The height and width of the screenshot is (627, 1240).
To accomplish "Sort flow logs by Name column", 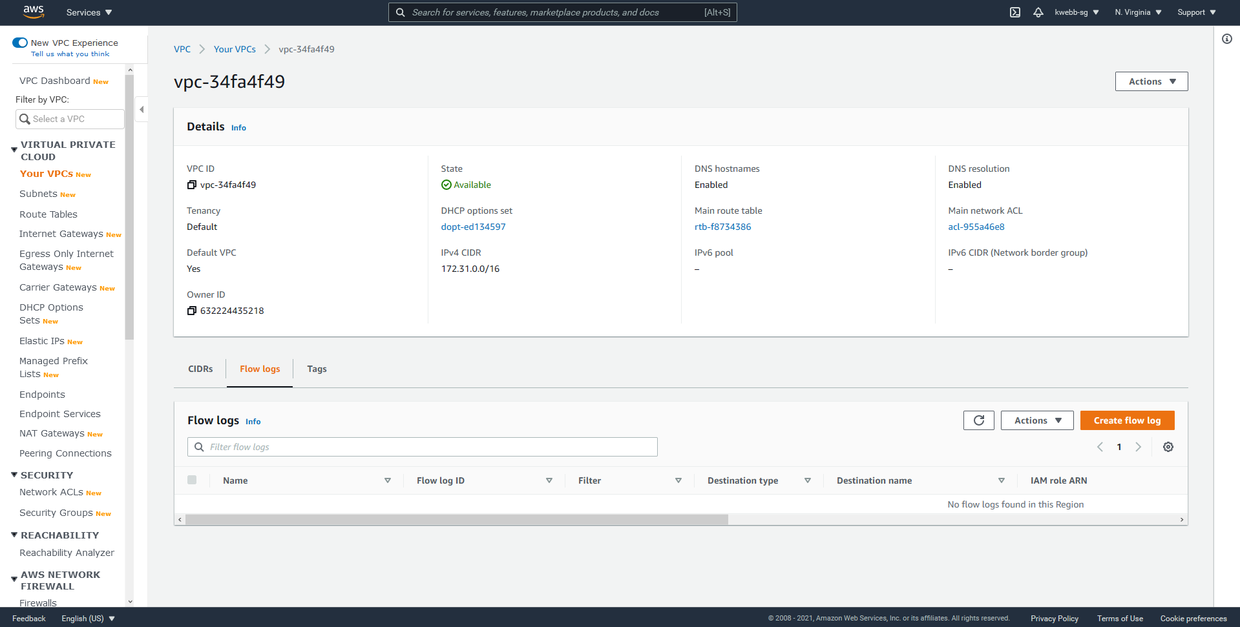I will [x=388, y=481].
